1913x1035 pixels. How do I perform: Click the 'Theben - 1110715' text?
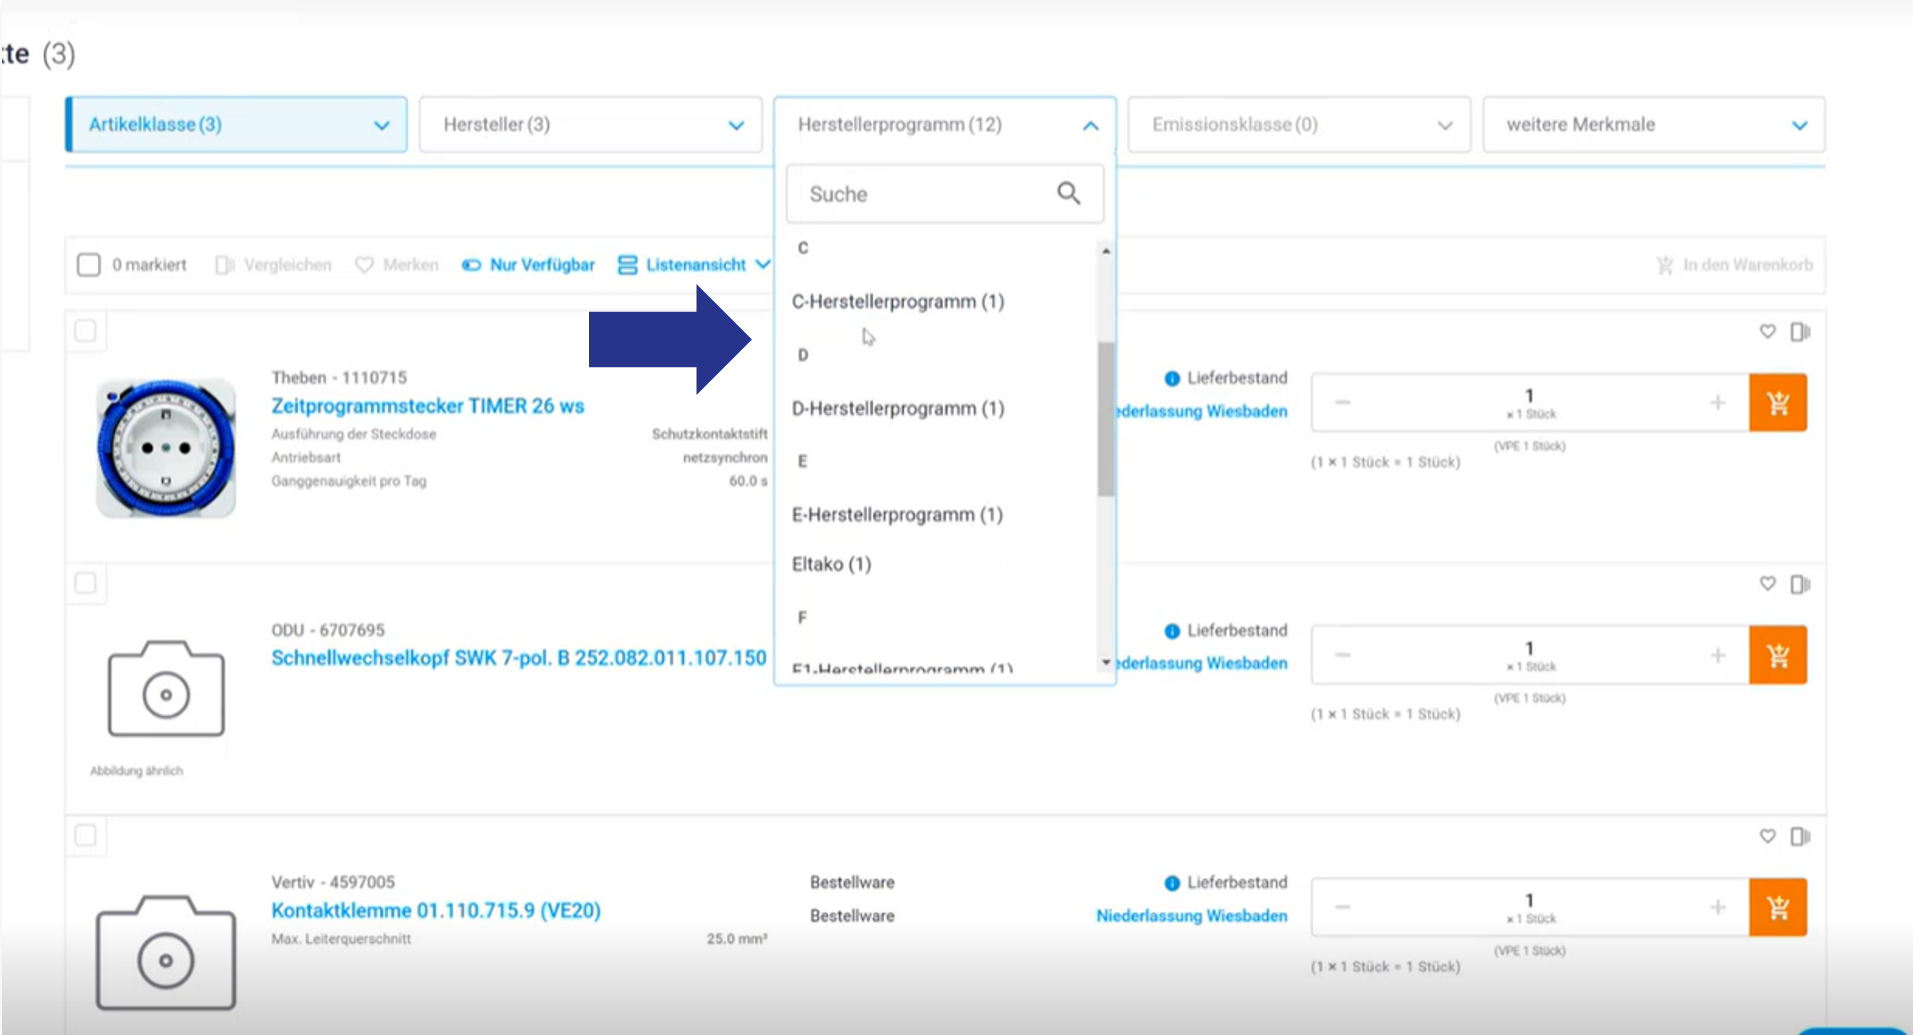339,378
